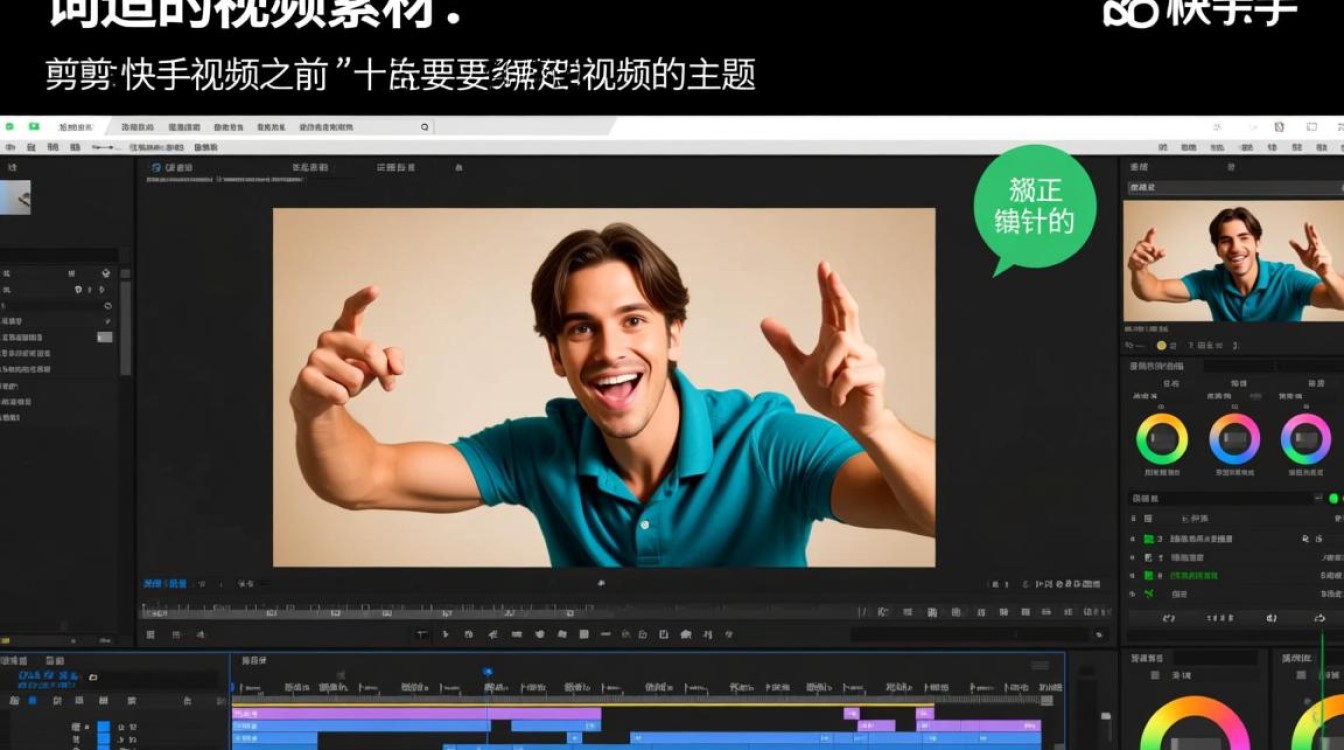Click the magnifier search icon in top tab bar

[x=425, y=127]
